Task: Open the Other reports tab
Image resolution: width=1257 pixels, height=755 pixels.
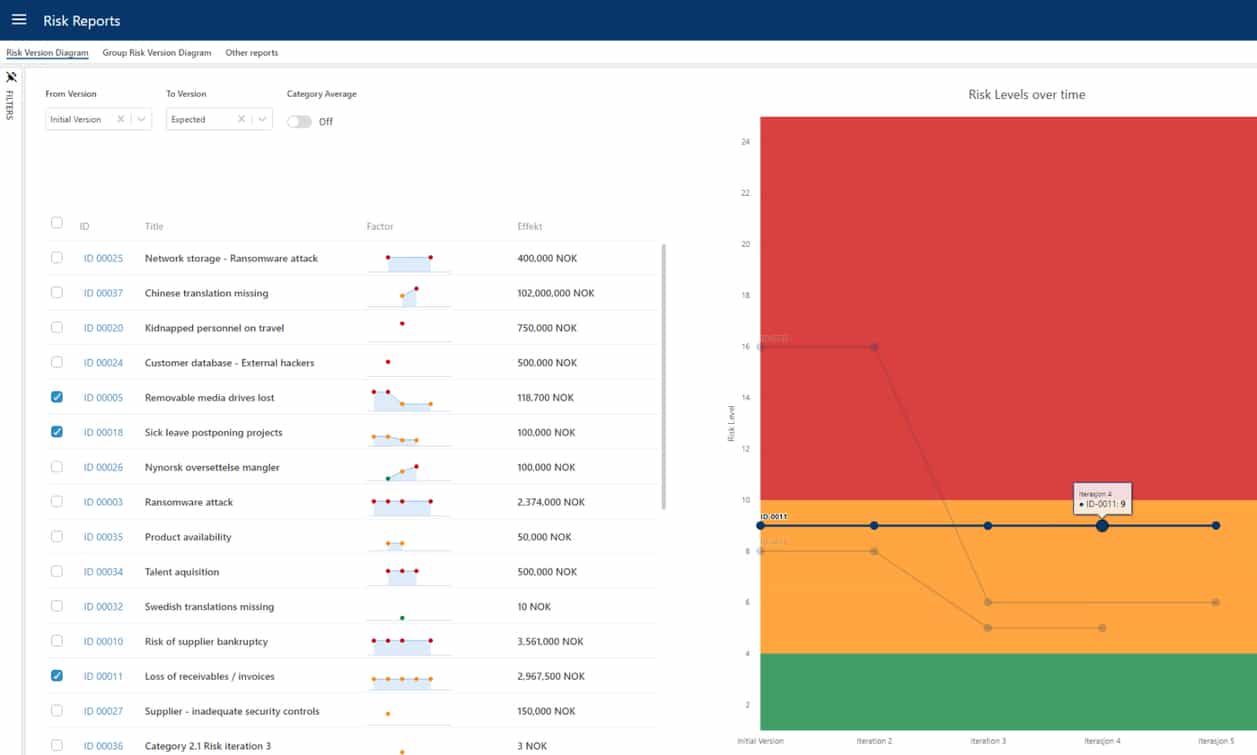Action: (251, 53)
